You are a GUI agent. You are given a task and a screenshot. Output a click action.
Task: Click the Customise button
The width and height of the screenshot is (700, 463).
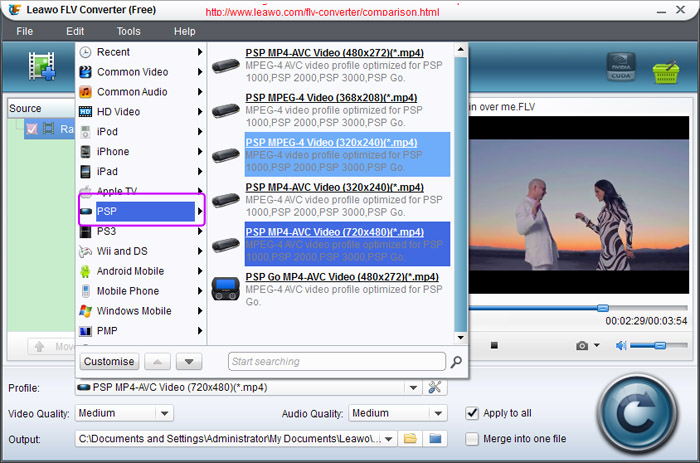click(109, 362)
